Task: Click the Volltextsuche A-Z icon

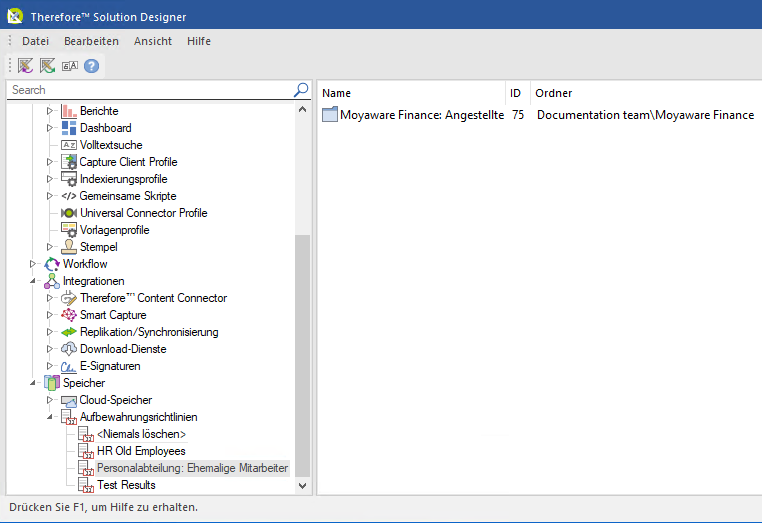Action: 69,145
